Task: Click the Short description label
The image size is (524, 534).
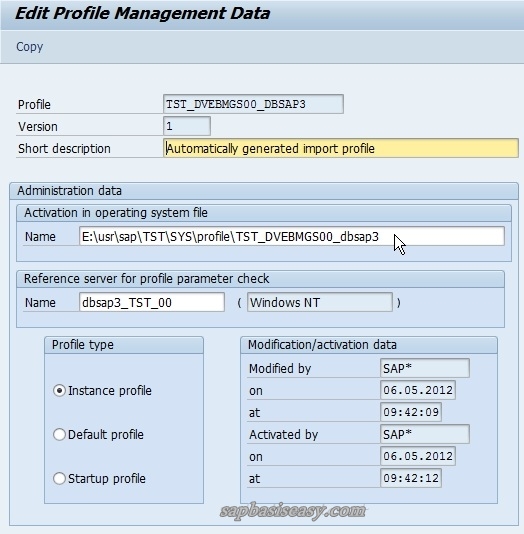Action: coord(64,149)
